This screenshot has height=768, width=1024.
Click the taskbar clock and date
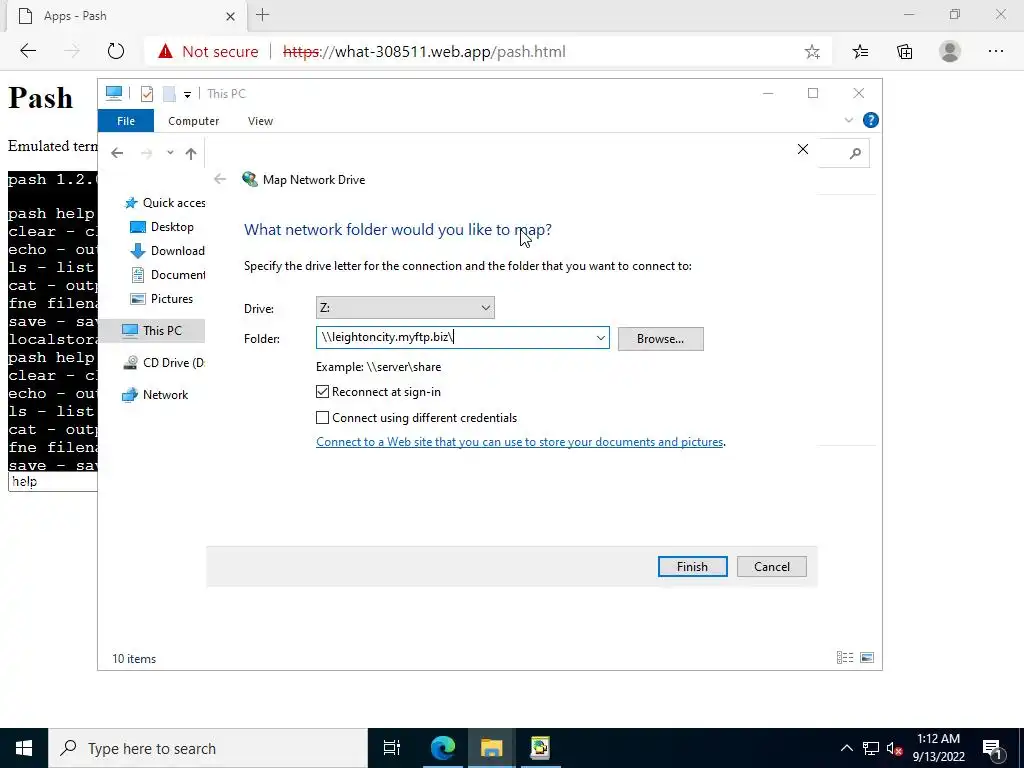[x=938, y=748]
